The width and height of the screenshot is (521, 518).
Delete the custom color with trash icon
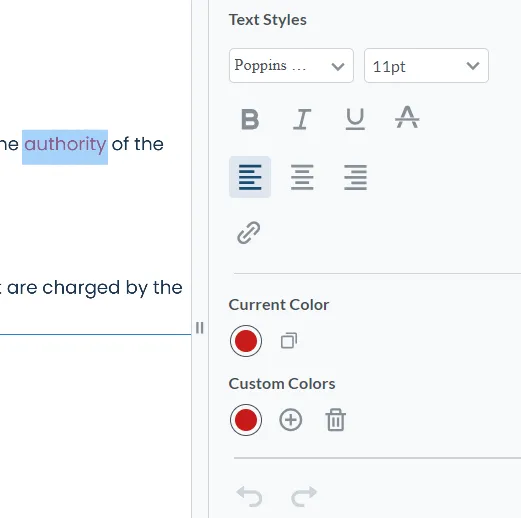335,420
